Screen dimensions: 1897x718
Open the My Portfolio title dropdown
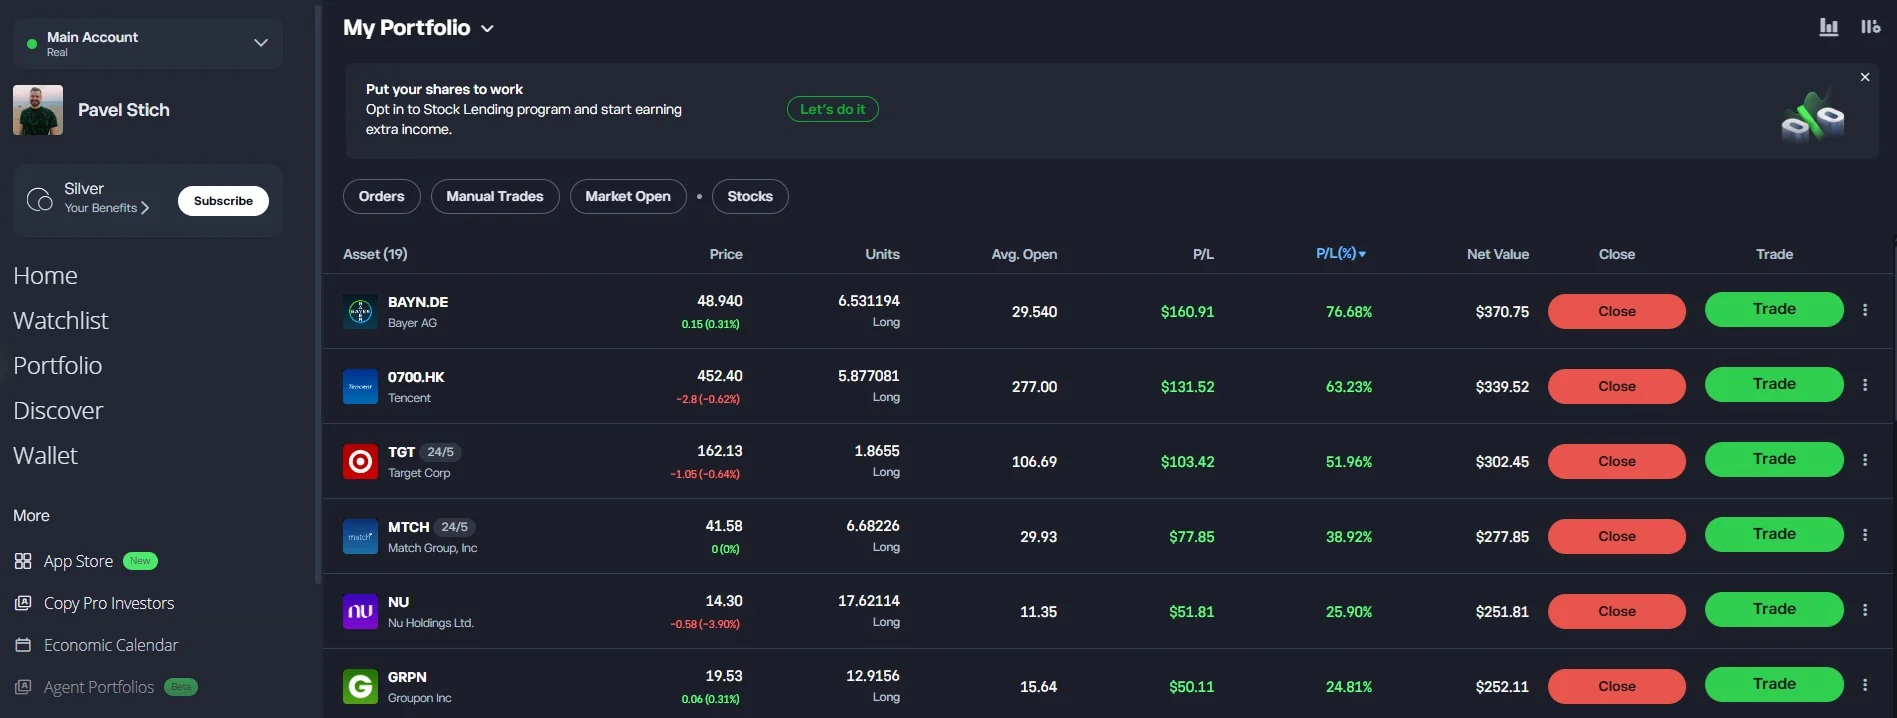point(487,29)
